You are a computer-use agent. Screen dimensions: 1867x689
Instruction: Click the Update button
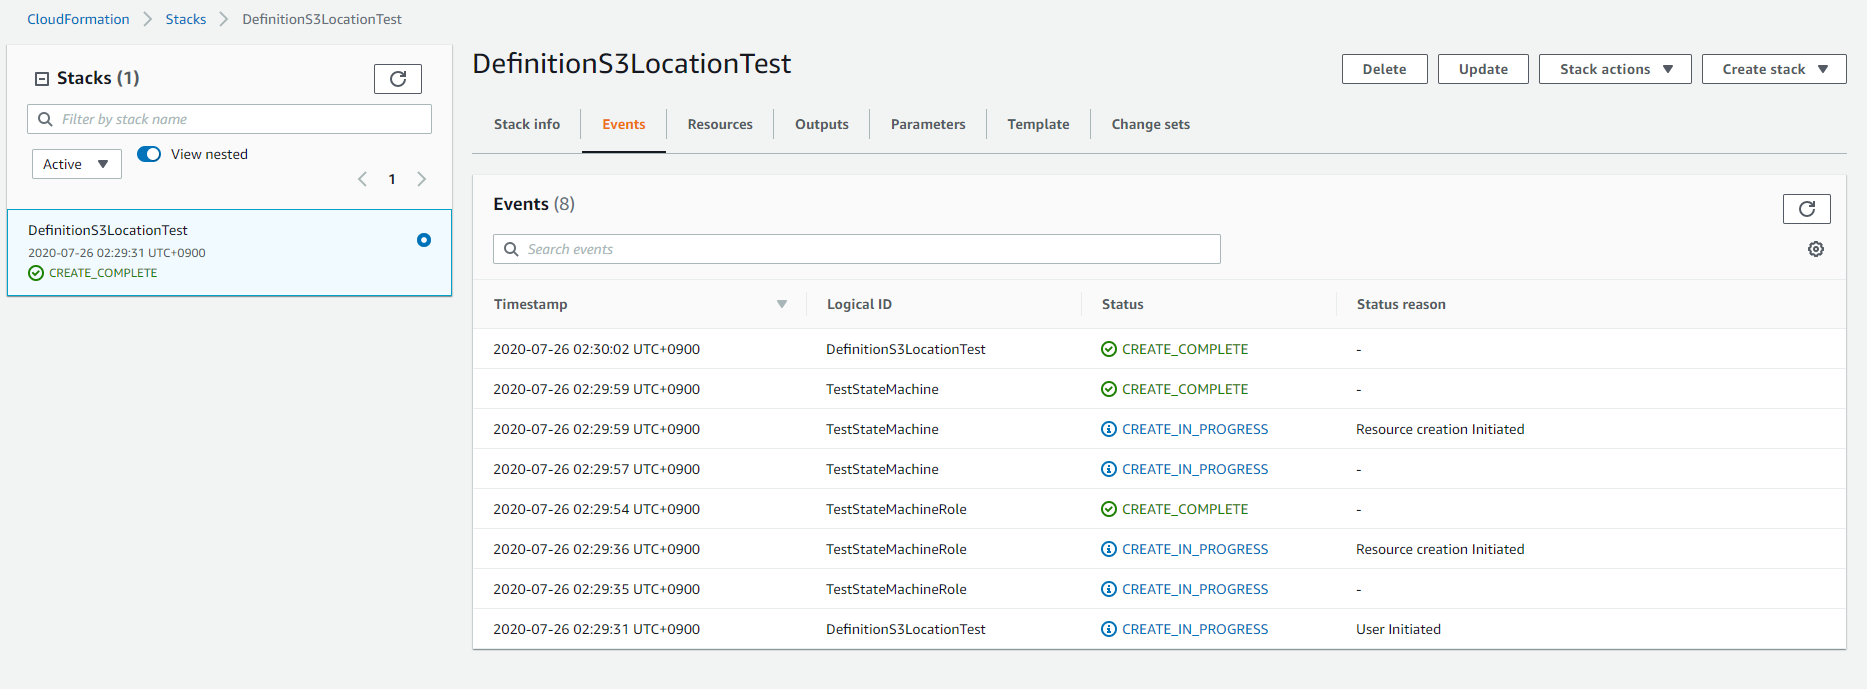(x=1483, y=69)
